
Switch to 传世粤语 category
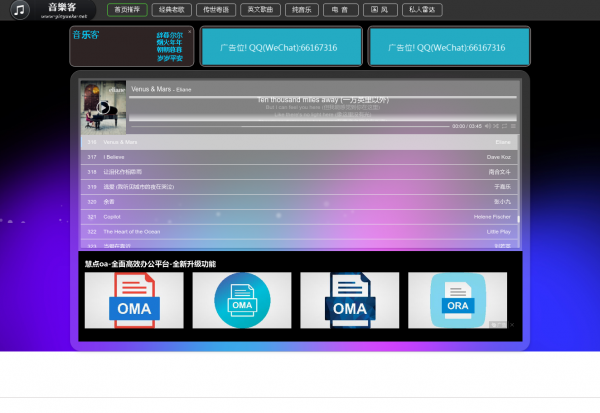(x=214, y=9)
